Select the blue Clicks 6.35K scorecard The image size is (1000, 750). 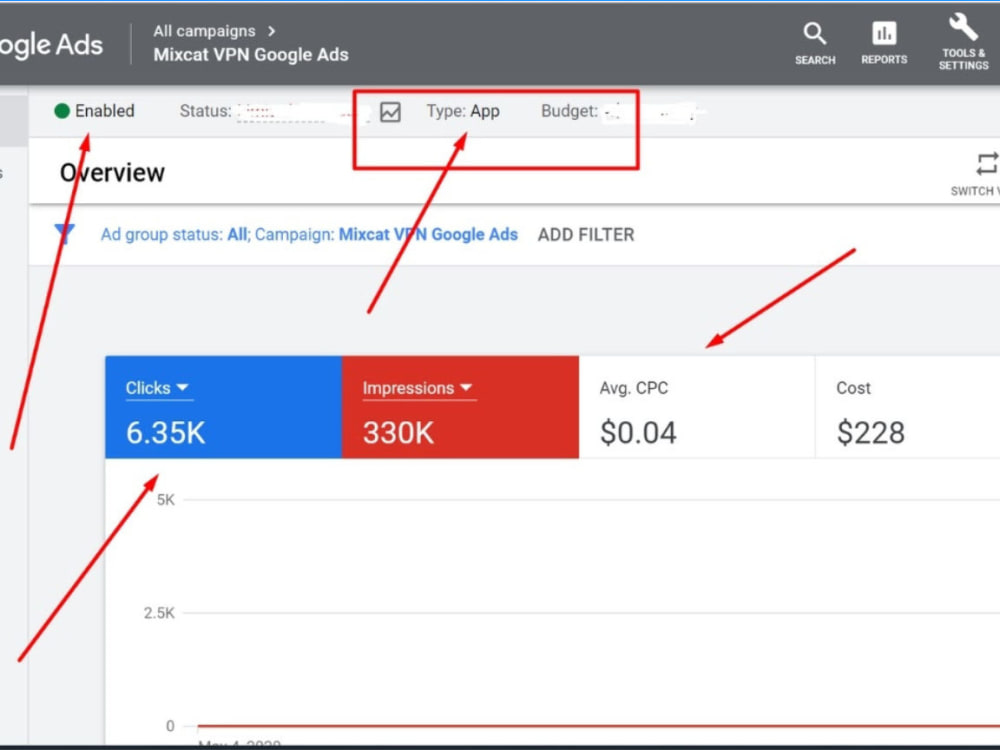(223, 407)
